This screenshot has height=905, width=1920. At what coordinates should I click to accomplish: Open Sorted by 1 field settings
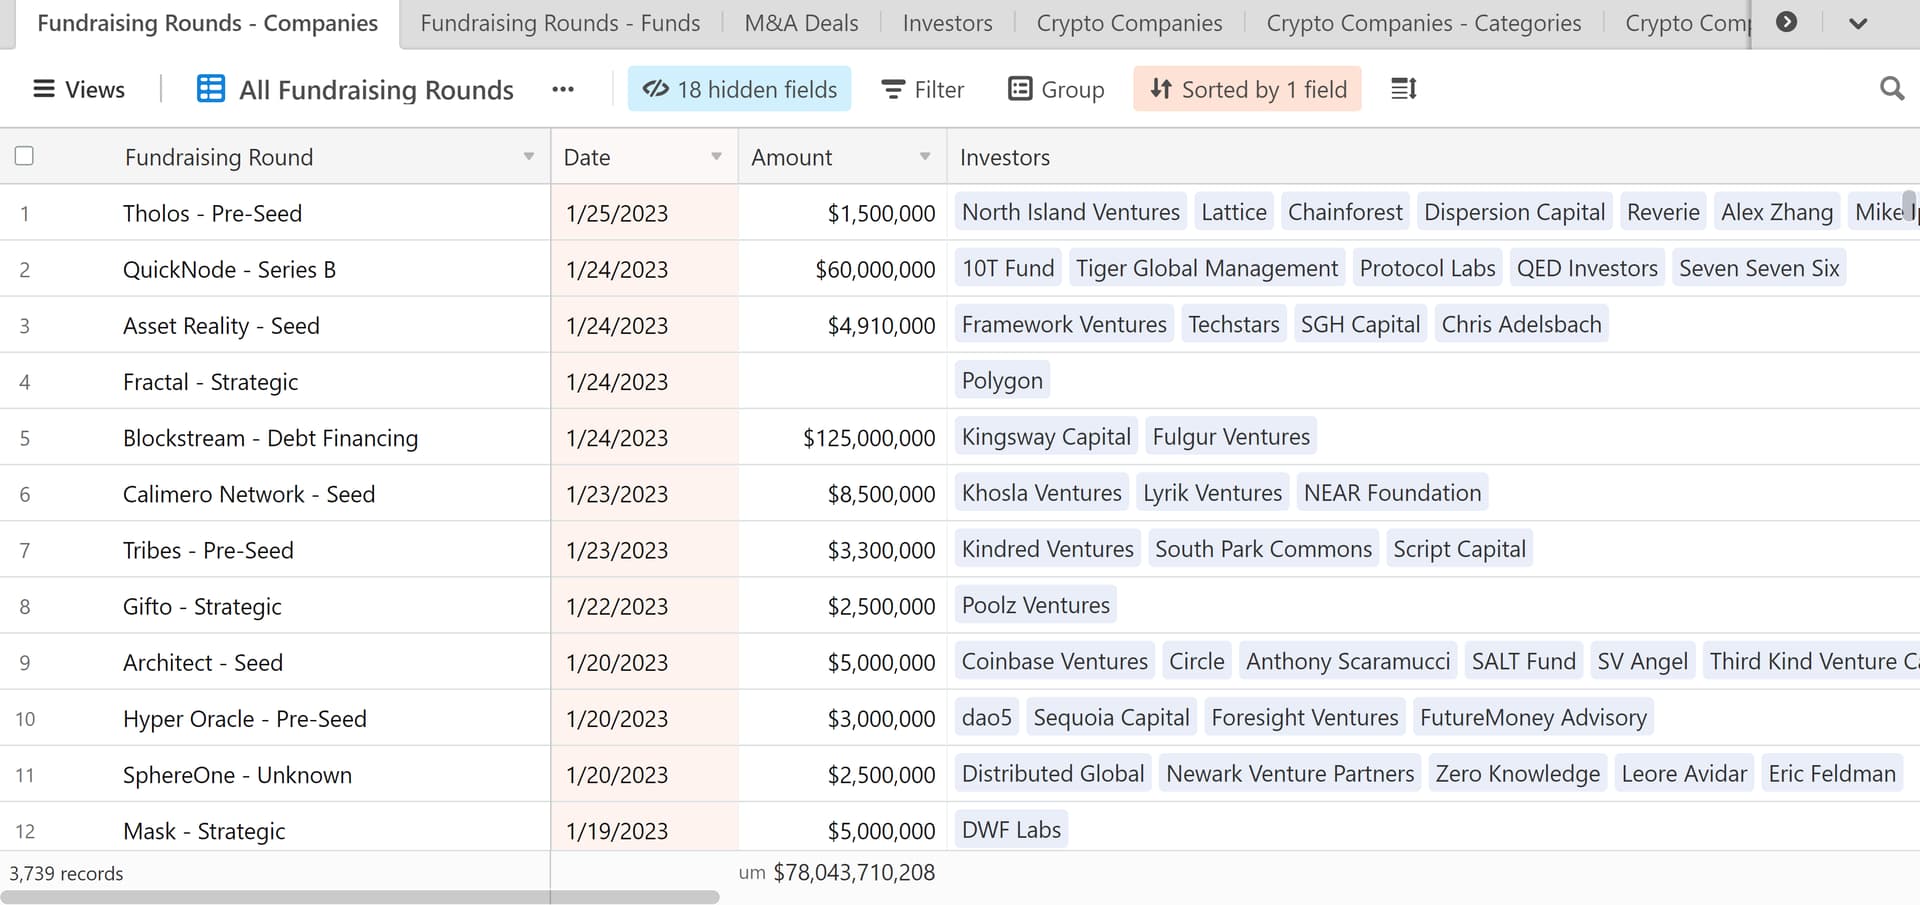click(x=1247, y=89)
